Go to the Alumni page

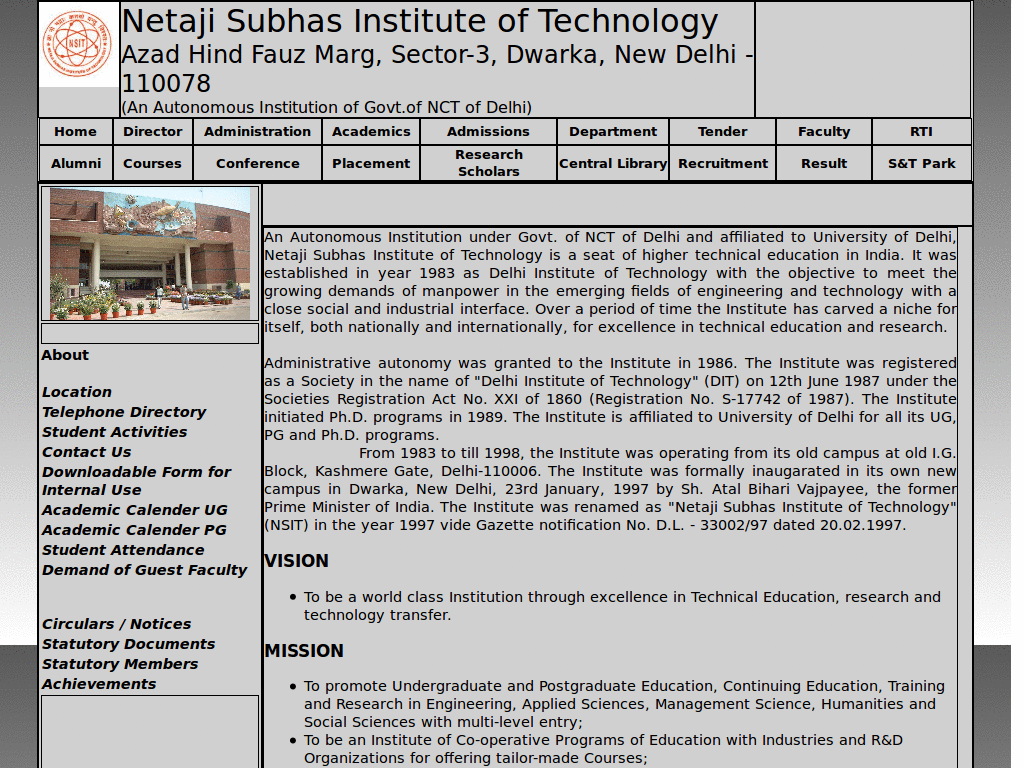(76, 163)
